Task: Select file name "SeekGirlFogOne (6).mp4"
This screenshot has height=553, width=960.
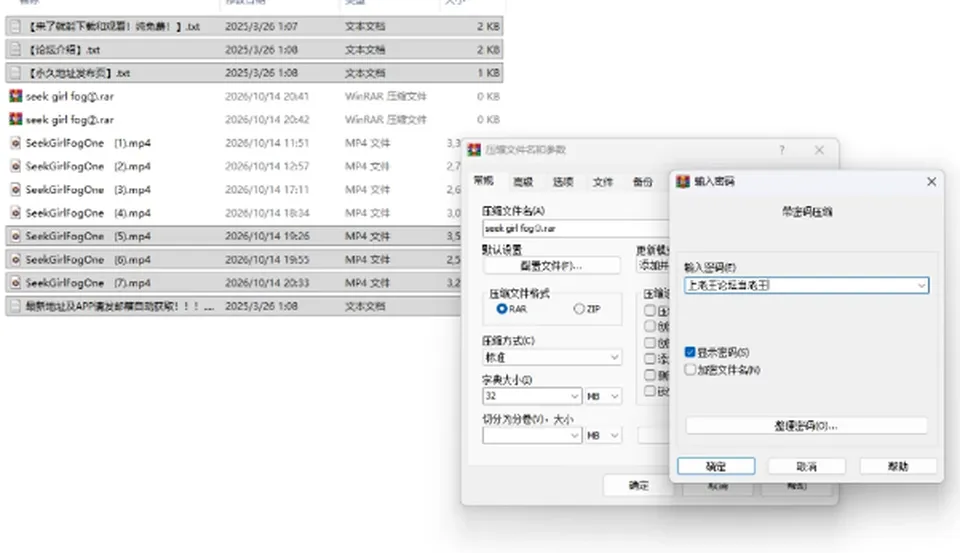Action: 88,260
